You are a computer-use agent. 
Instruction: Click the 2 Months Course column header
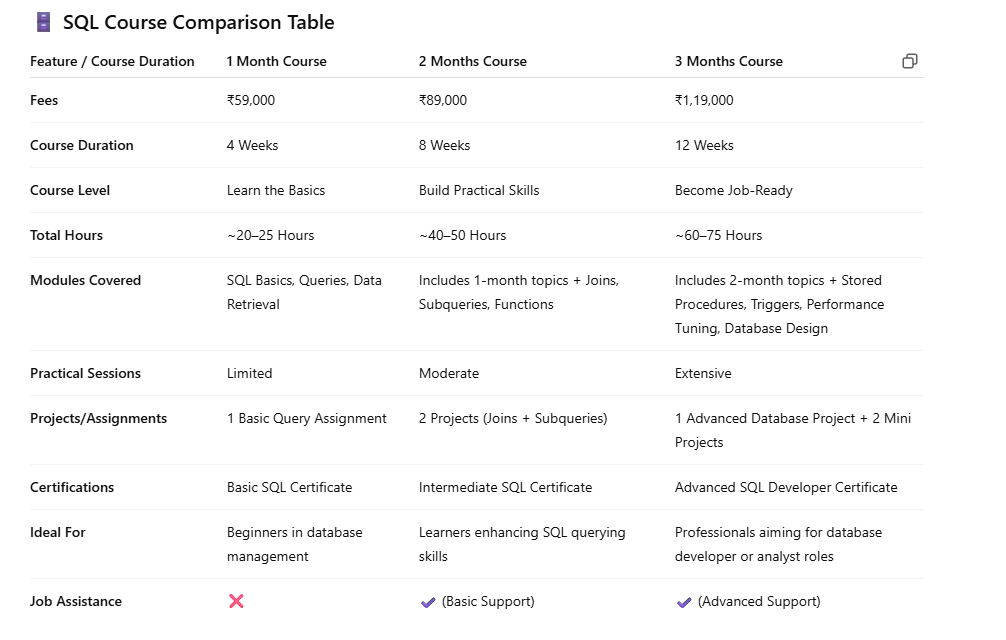tap(472, 61)
